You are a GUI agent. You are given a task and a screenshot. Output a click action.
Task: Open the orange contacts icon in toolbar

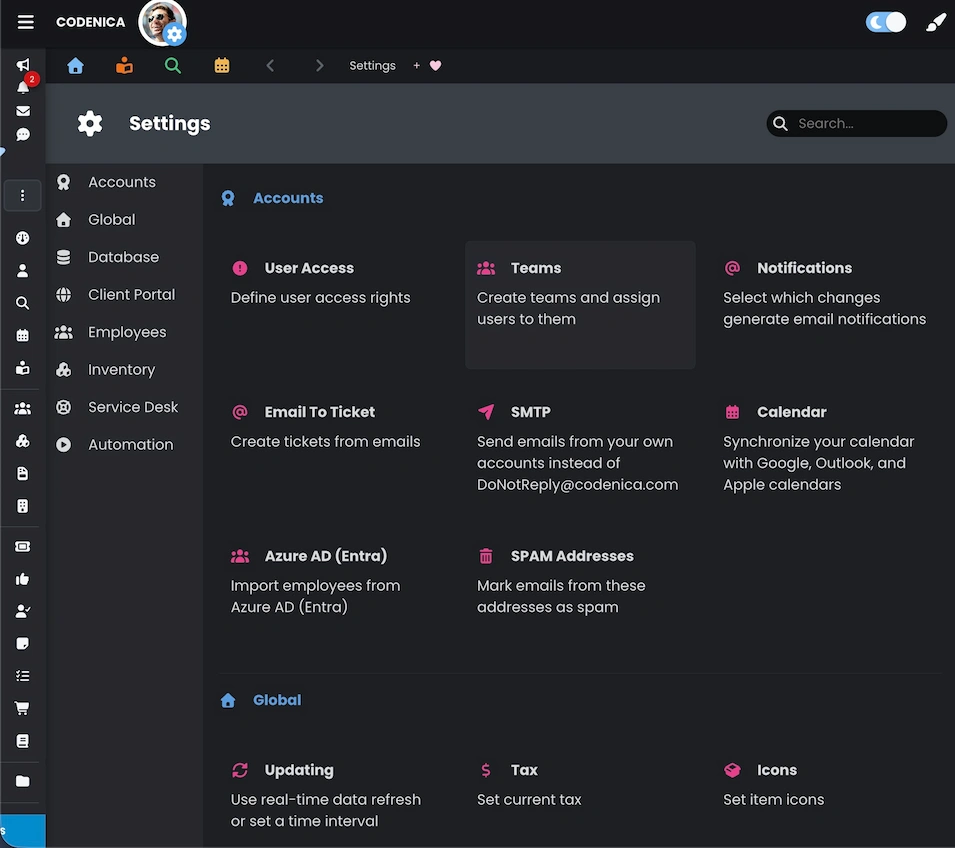(x=122, y=65)
